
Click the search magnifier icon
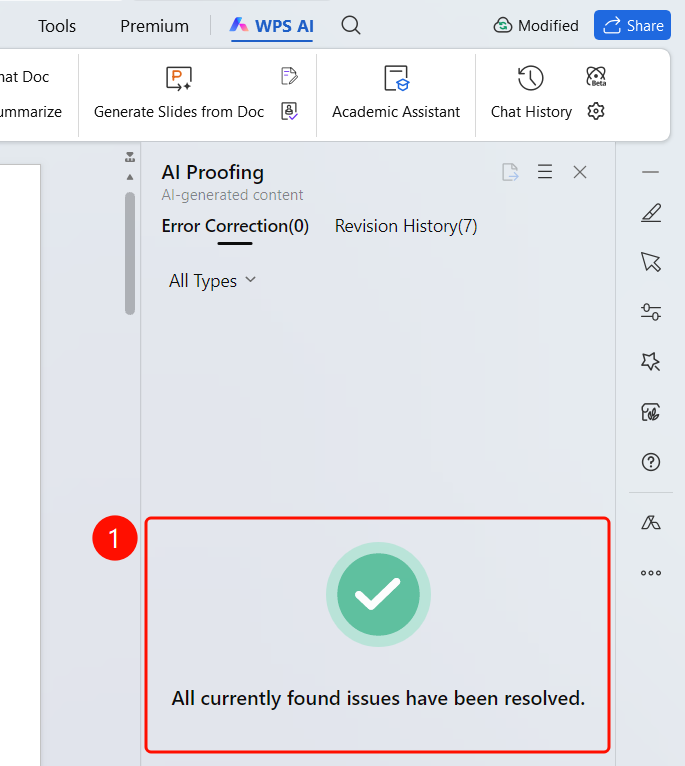tap(351, 25)
